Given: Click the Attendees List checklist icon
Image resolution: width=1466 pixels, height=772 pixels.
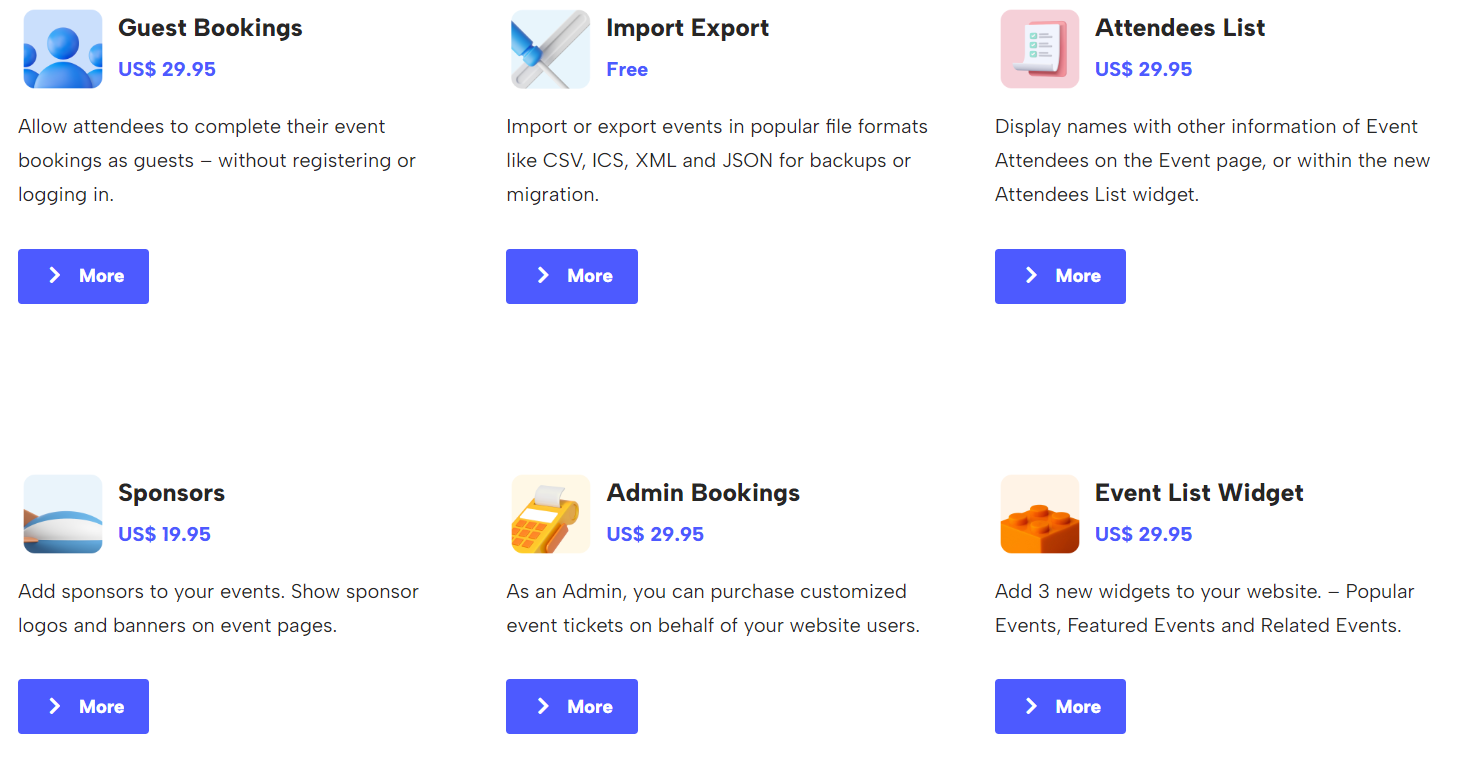Looking at the screenshot, I should (1039, 49).
